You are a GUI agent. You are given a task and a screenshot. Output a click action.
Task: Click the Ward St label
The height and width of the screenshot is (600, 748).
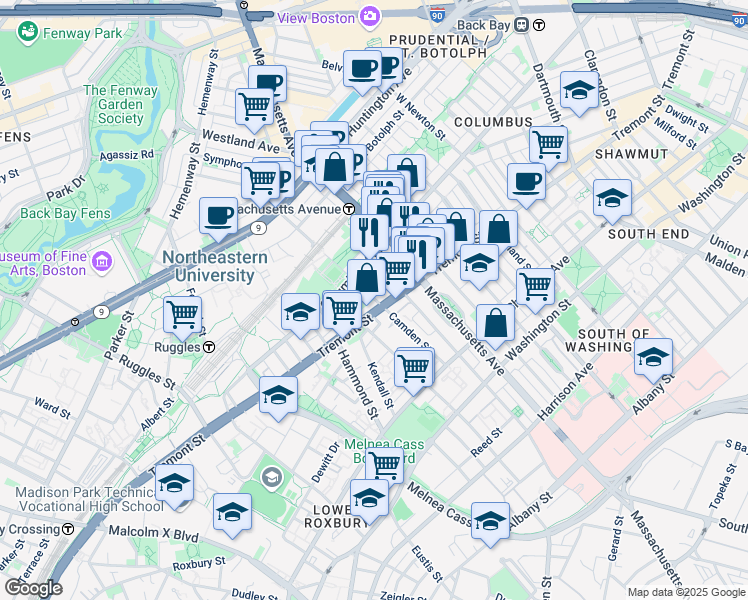(52, 408)
